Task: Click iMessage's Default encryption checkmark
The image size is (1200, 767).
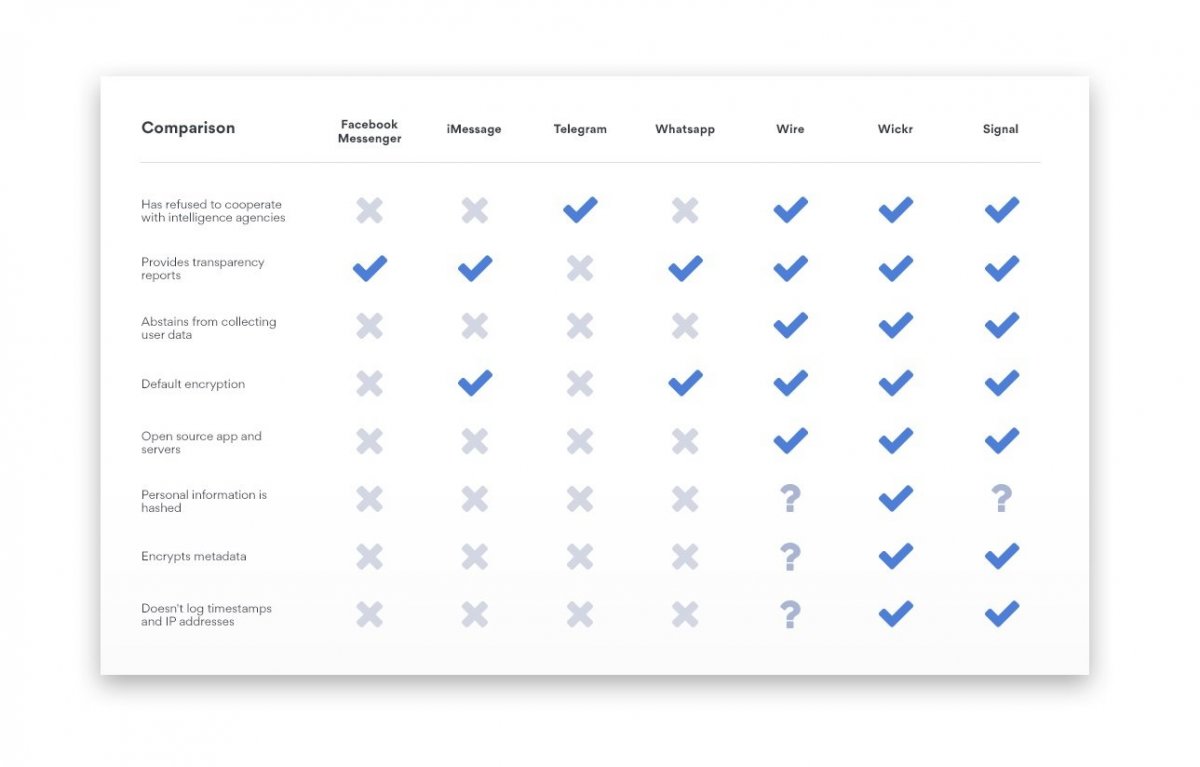Action: 475,383
